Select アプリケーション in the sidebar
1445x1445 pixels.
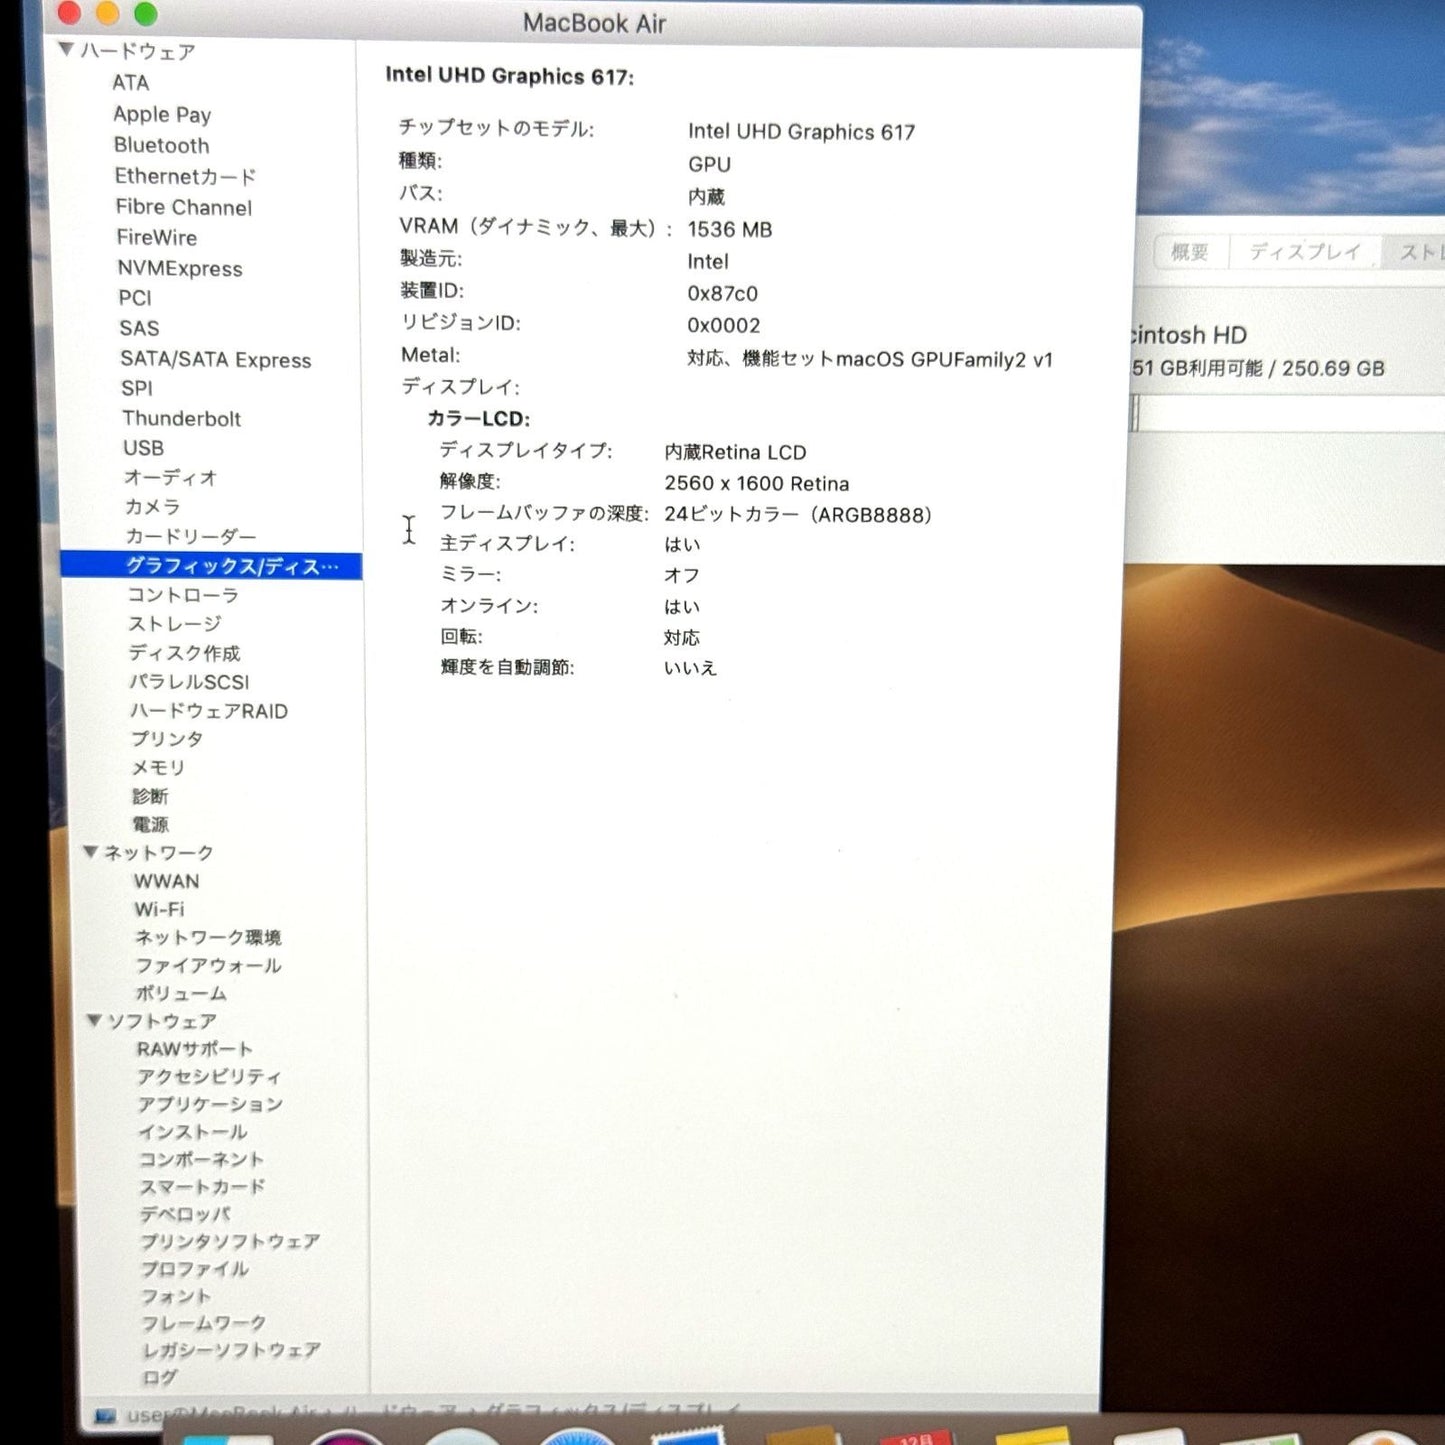tap(210, 1104)
